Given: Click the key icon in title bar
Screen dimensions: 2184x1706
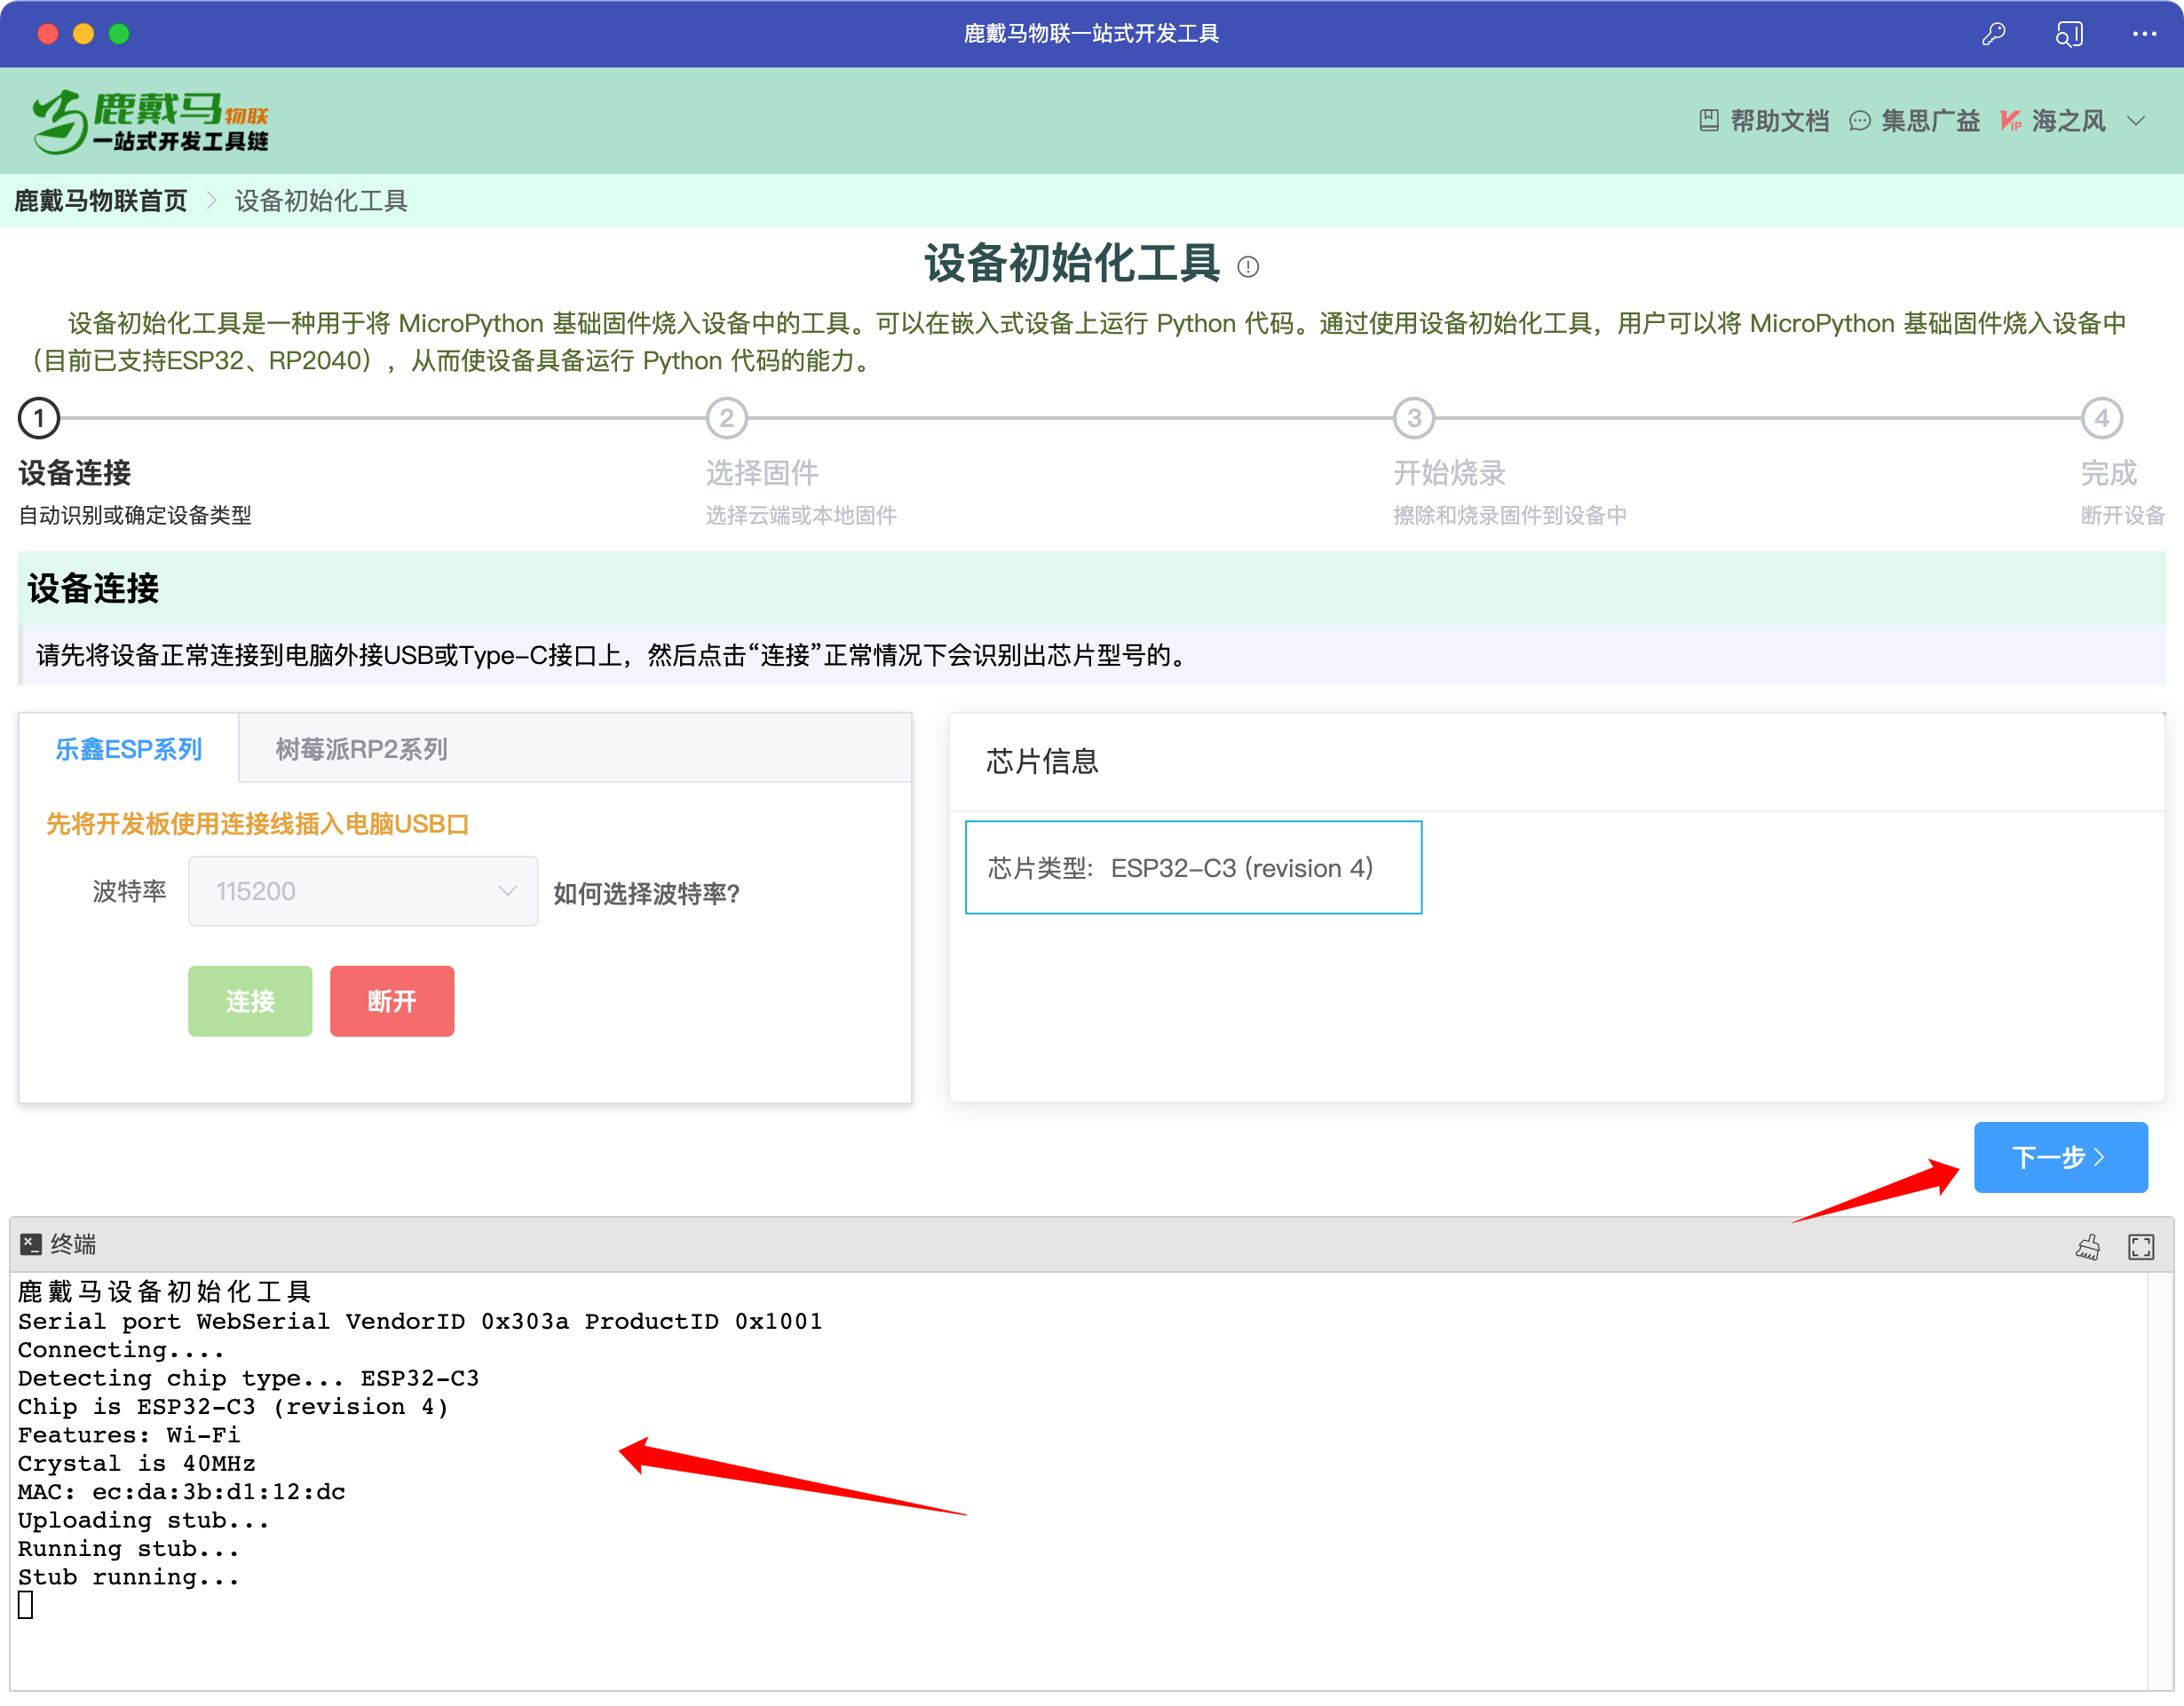Looking at the screenshot, I should point(1993,34).
